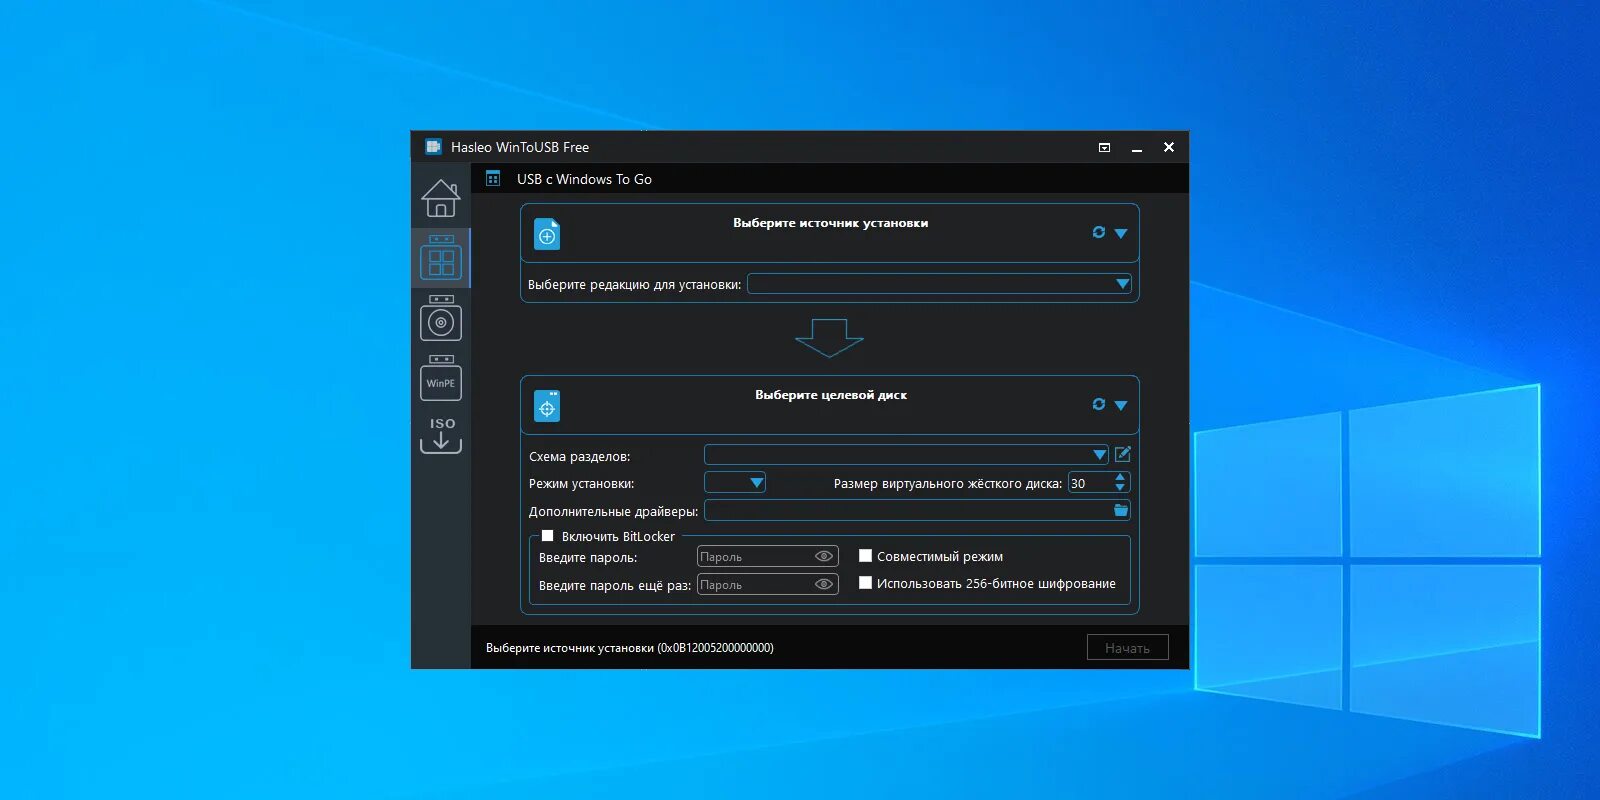
Task: Refresh the target disk list
Action: [1099, 404]
